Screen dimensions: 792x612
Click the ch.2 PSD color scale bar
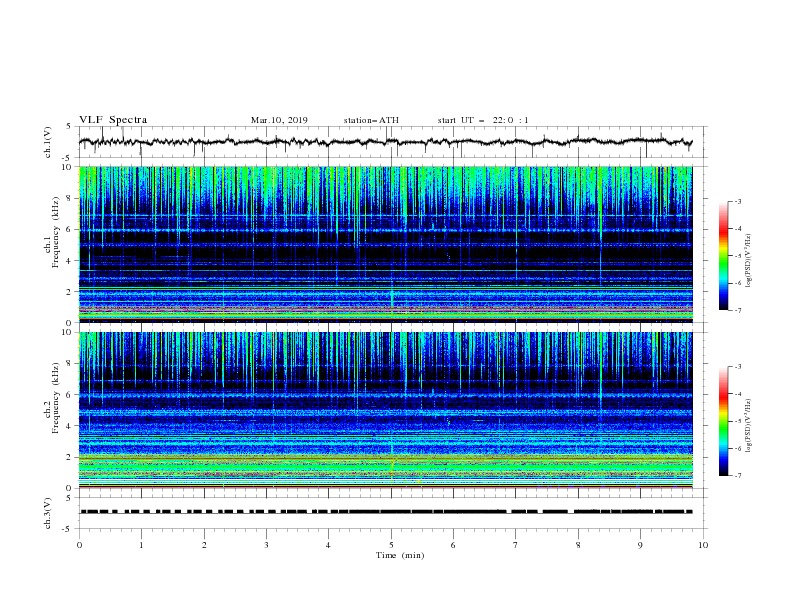point(724,421)
